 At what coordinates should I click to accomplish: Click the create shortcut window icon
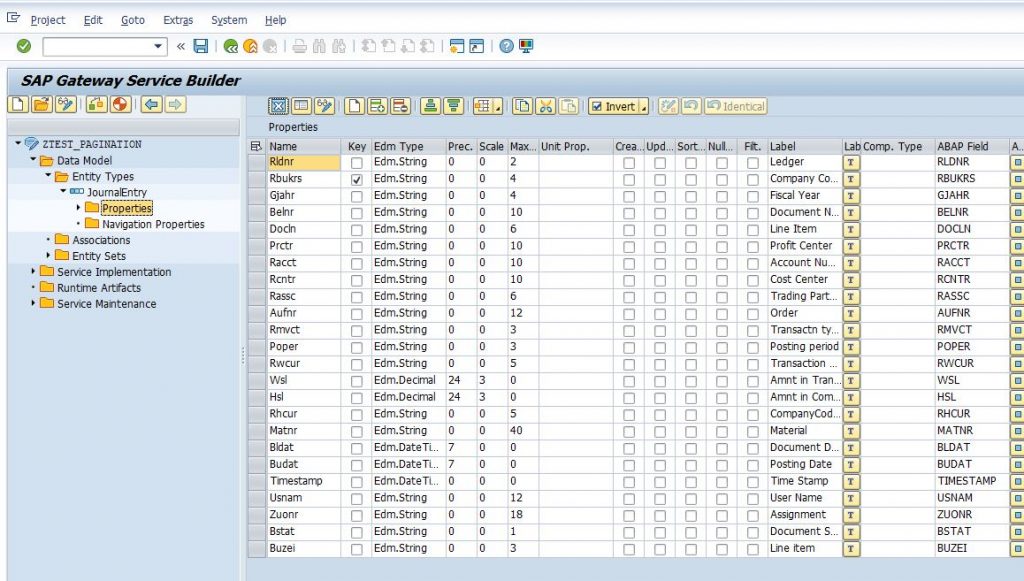click(x=477, y=46)
